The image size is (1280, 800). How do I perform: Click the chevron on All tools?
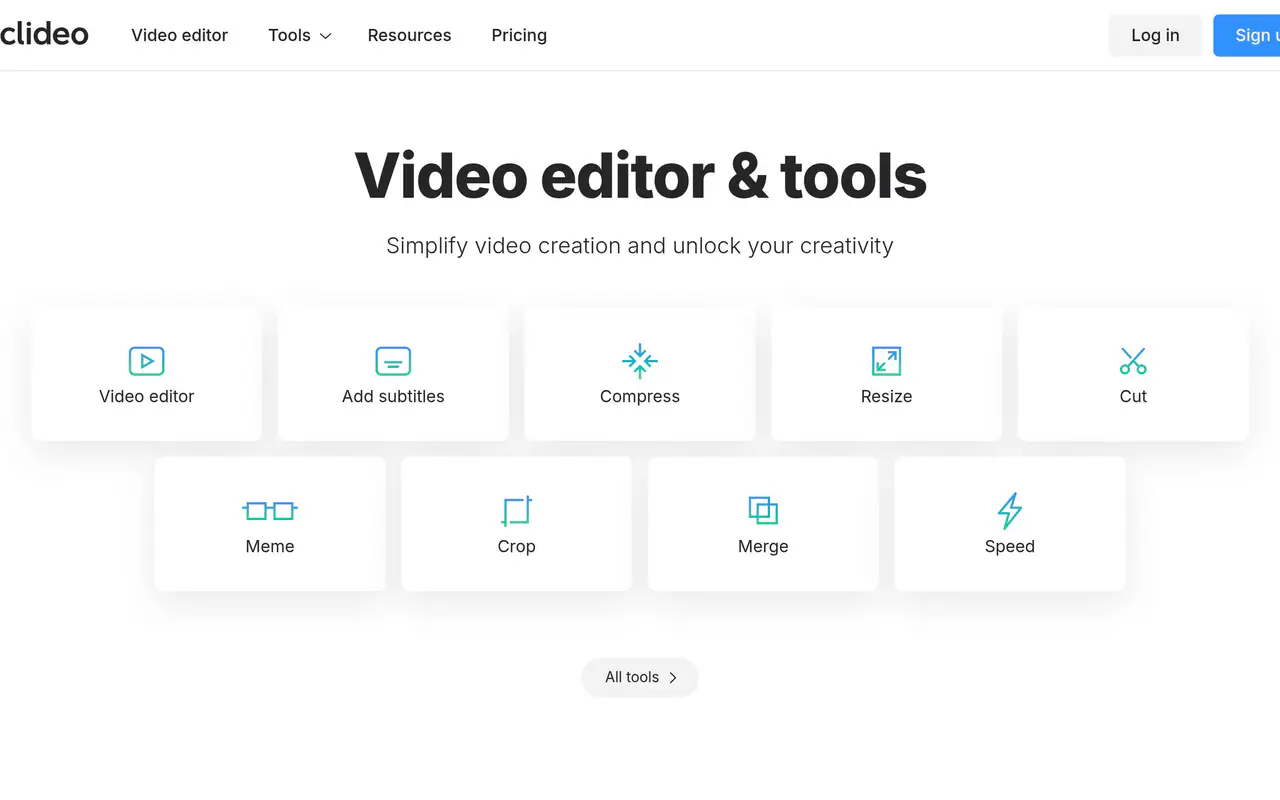pyautogui.click(x=673, y=678)
